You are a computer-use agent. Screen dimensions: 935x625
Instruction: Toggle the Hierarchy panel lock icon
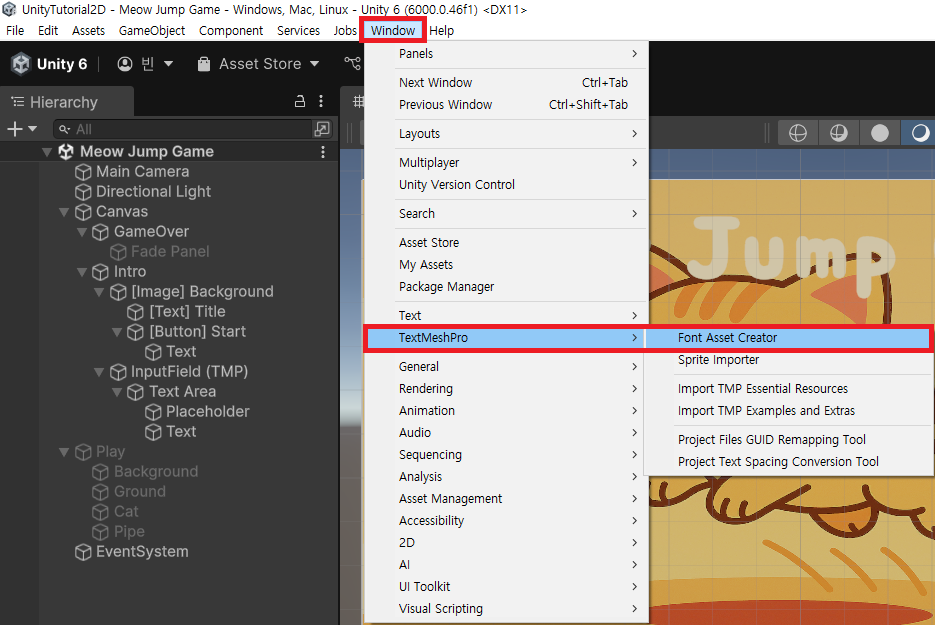point(300,101)
